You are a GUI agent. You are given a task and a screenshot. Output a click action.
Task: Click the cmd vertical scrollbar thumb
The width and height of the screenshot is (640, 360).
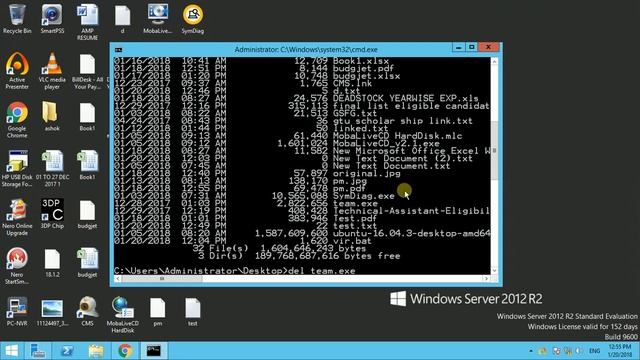click(x=495, y=151)
